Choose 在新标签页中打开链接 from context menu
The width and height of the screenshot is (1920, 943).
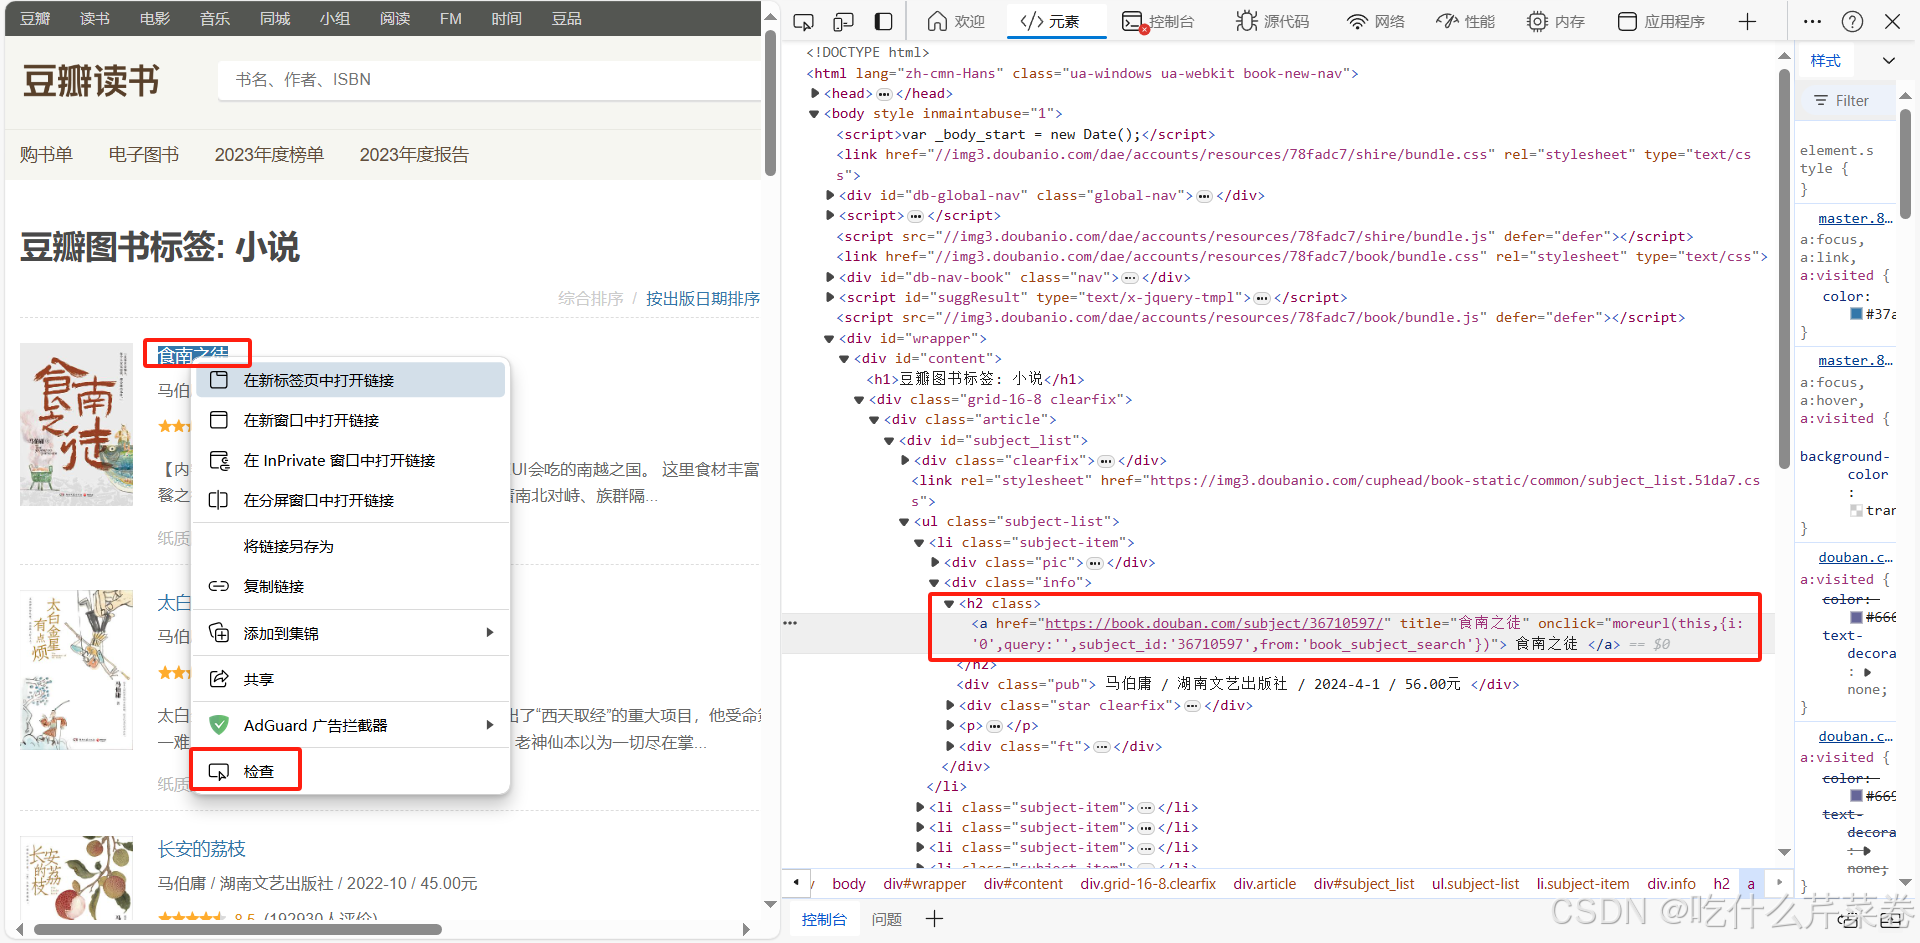point(350,380)
